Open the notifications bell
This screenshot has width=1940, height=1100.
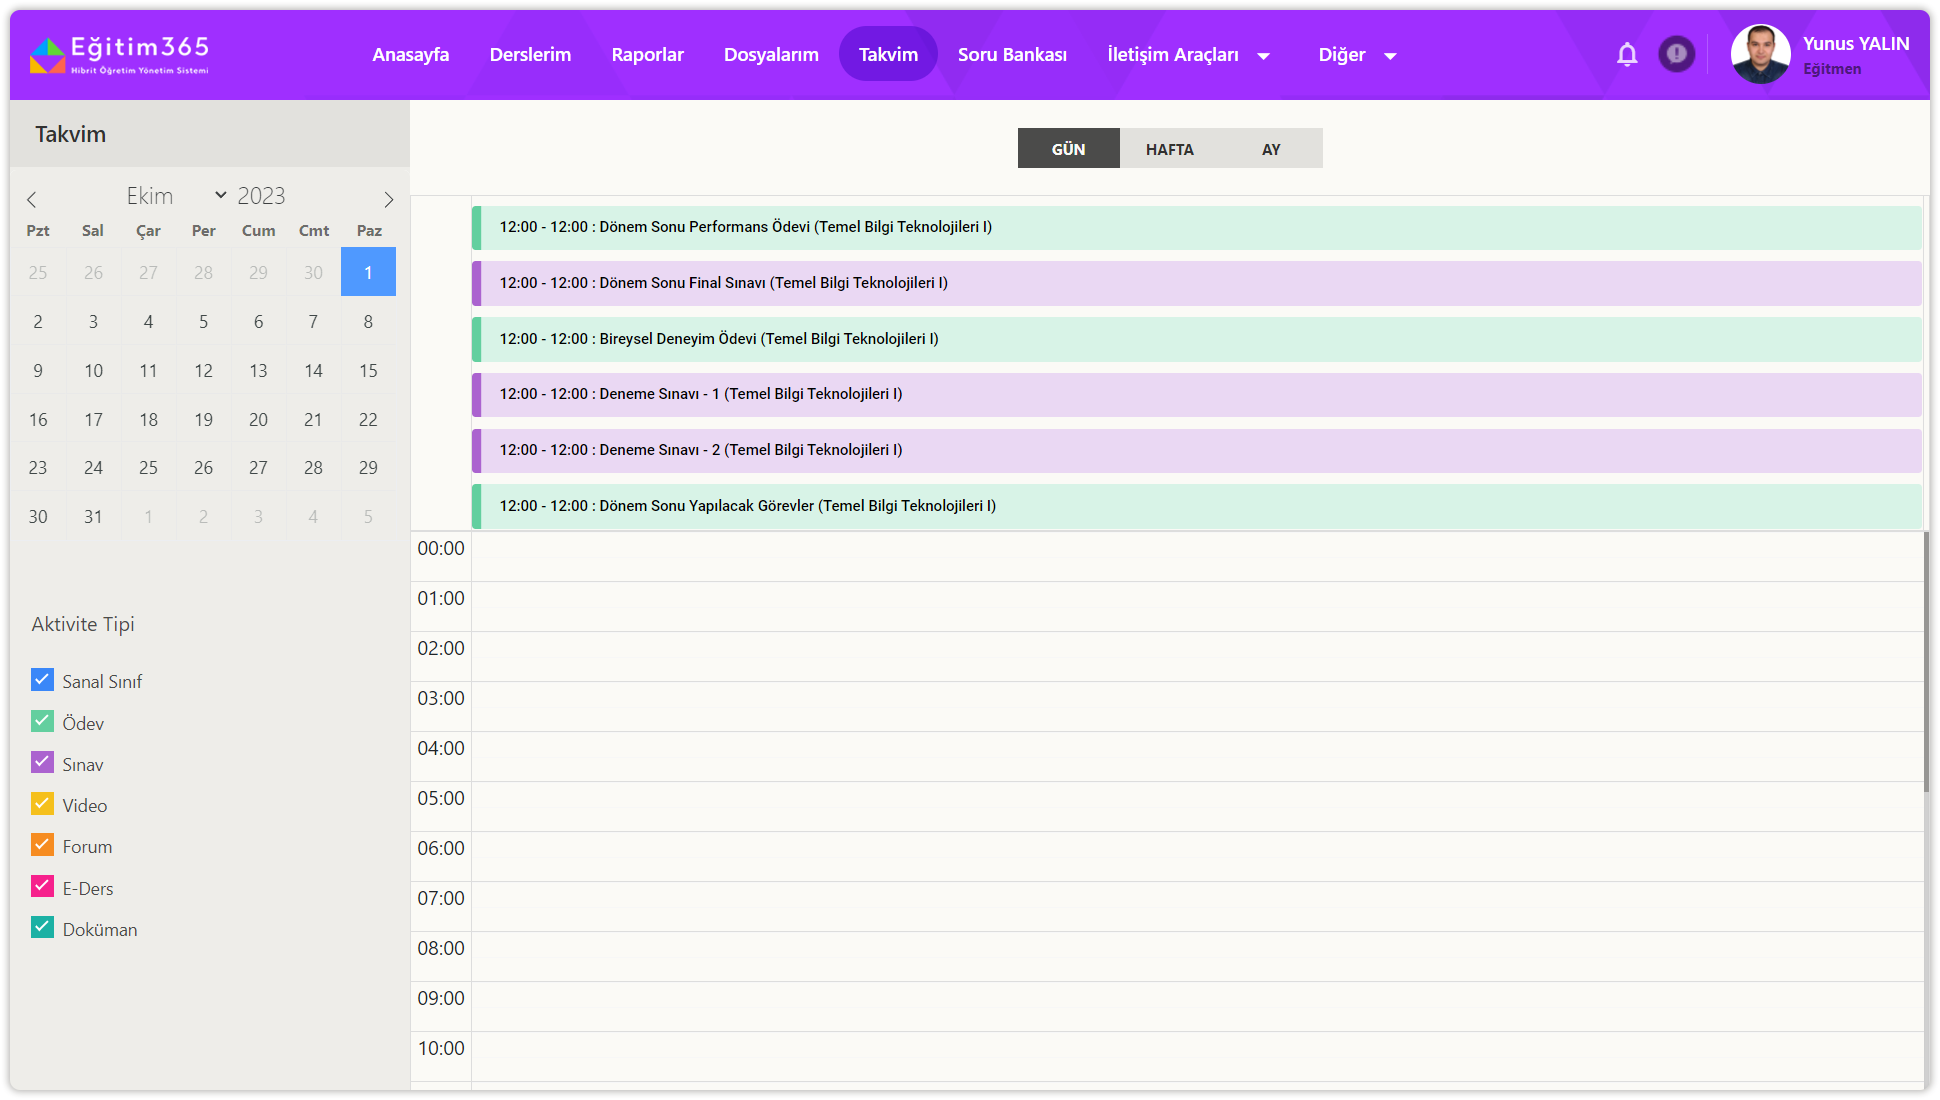point(1627,54)
